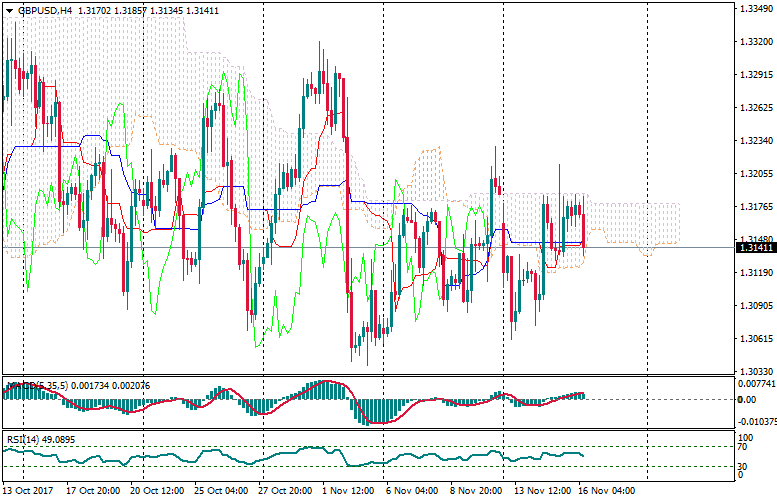Click the RSI 70 level label
This screenshot has height=502, width=777.
pos(744,446)
